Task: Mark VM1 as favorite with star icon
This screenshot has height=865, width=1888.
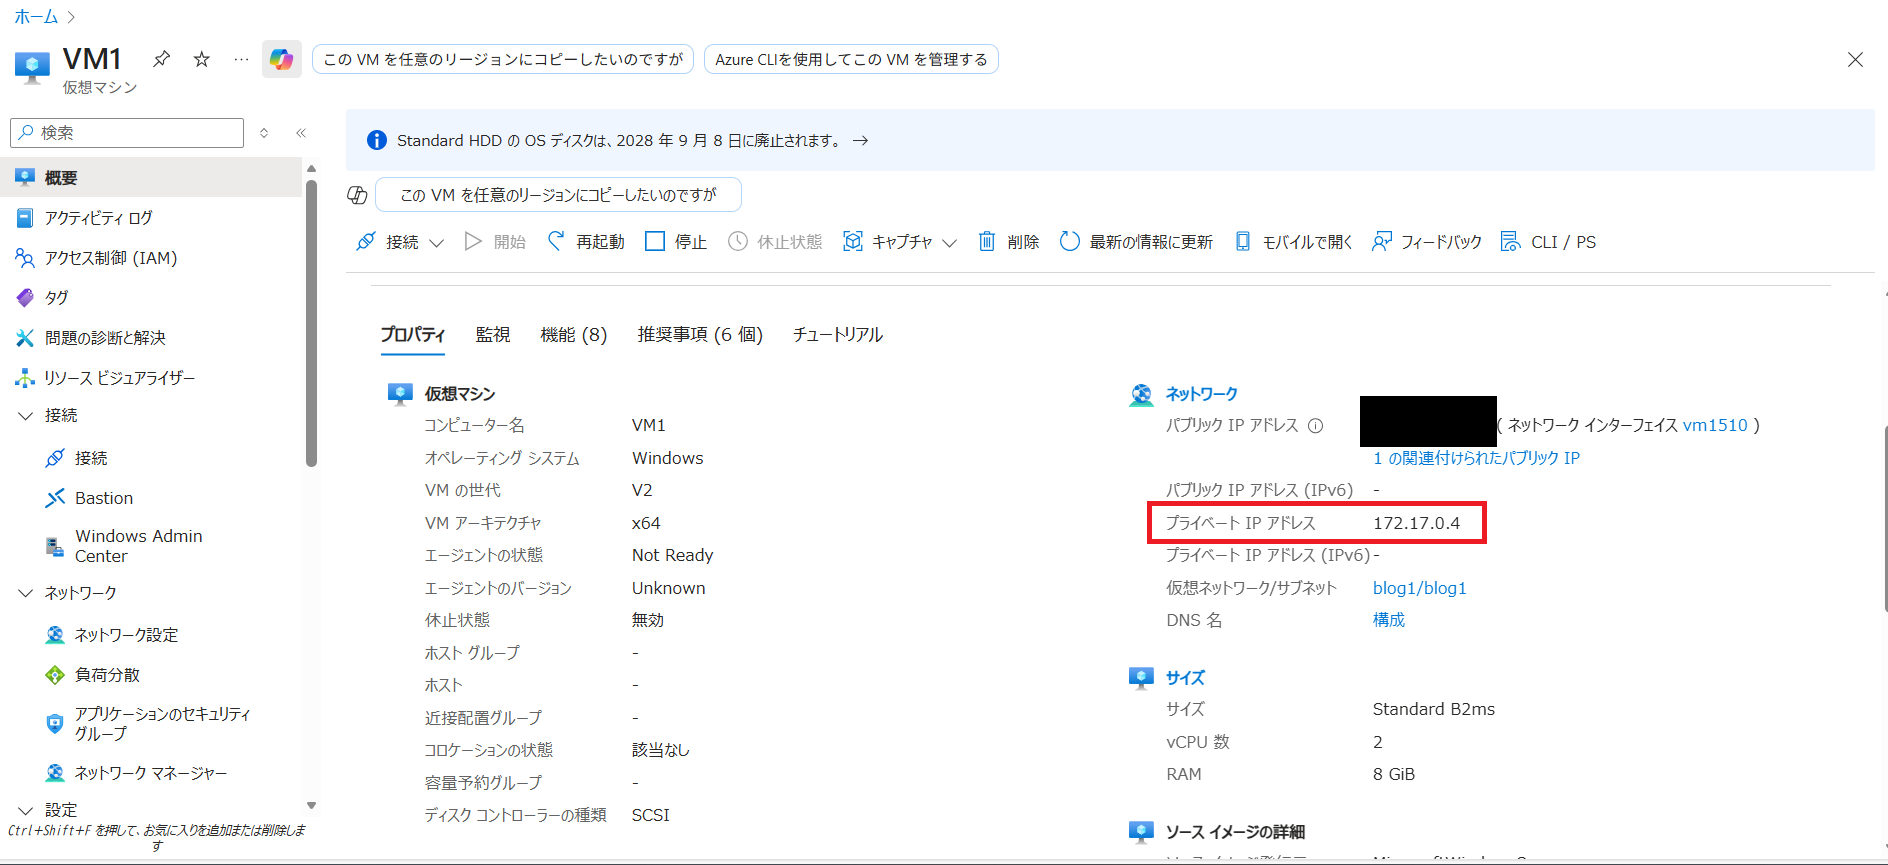Action: point(202,59)
